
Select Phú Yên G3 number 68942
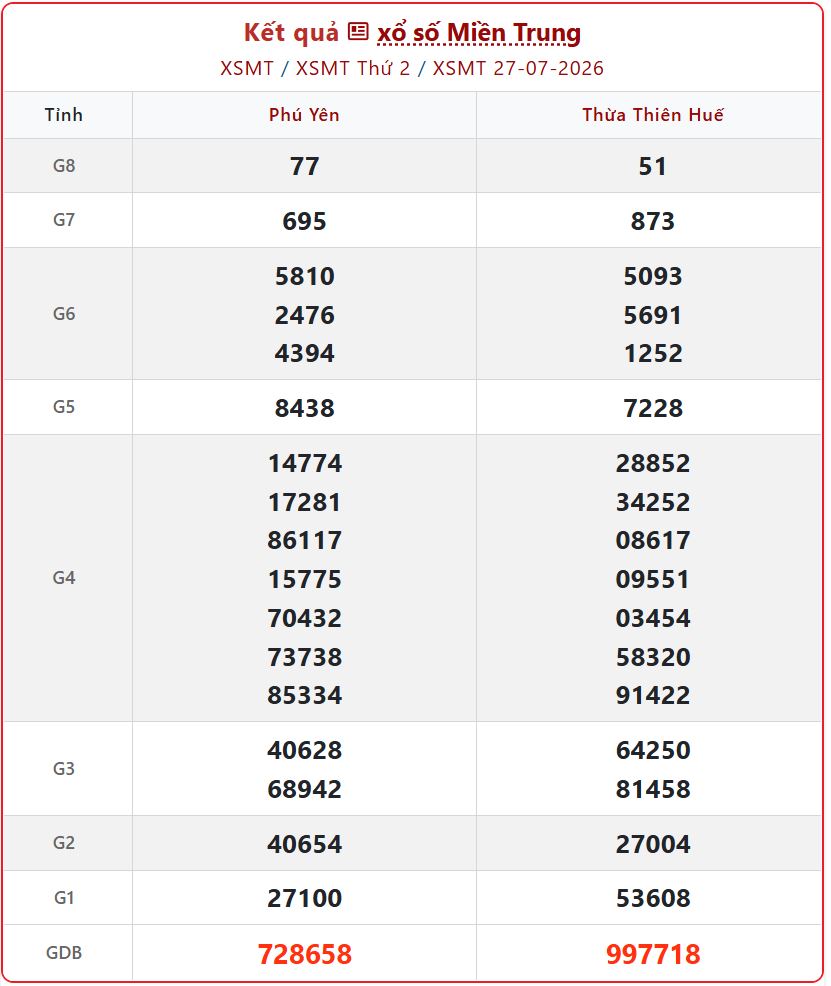(304, 789)
